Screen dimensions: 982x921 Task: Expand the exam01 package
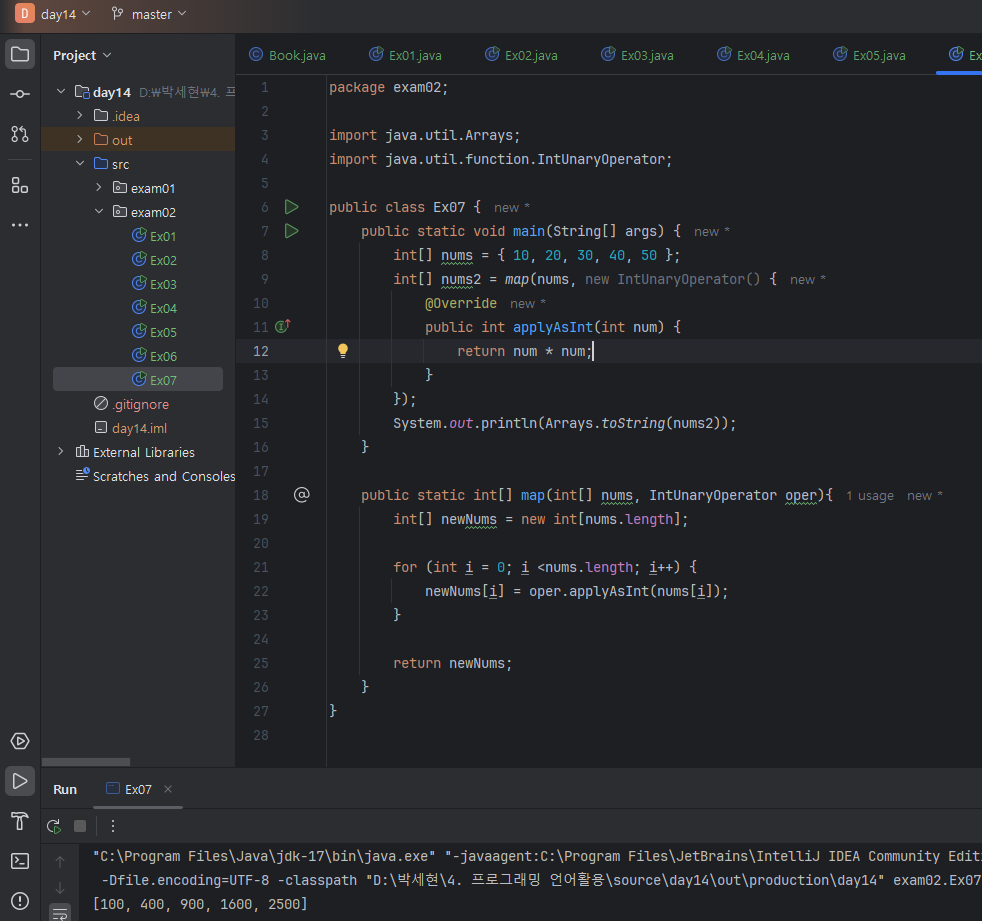tap(98, 187)
